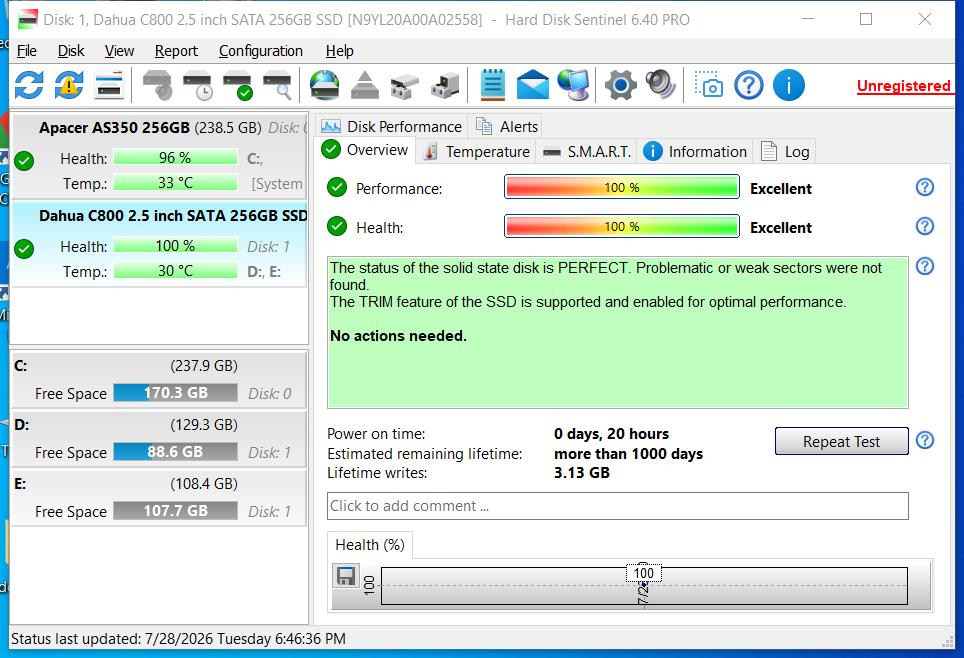Send report by blue envelope icon
This screenshot has height=658, width=964.
point(532,85)
